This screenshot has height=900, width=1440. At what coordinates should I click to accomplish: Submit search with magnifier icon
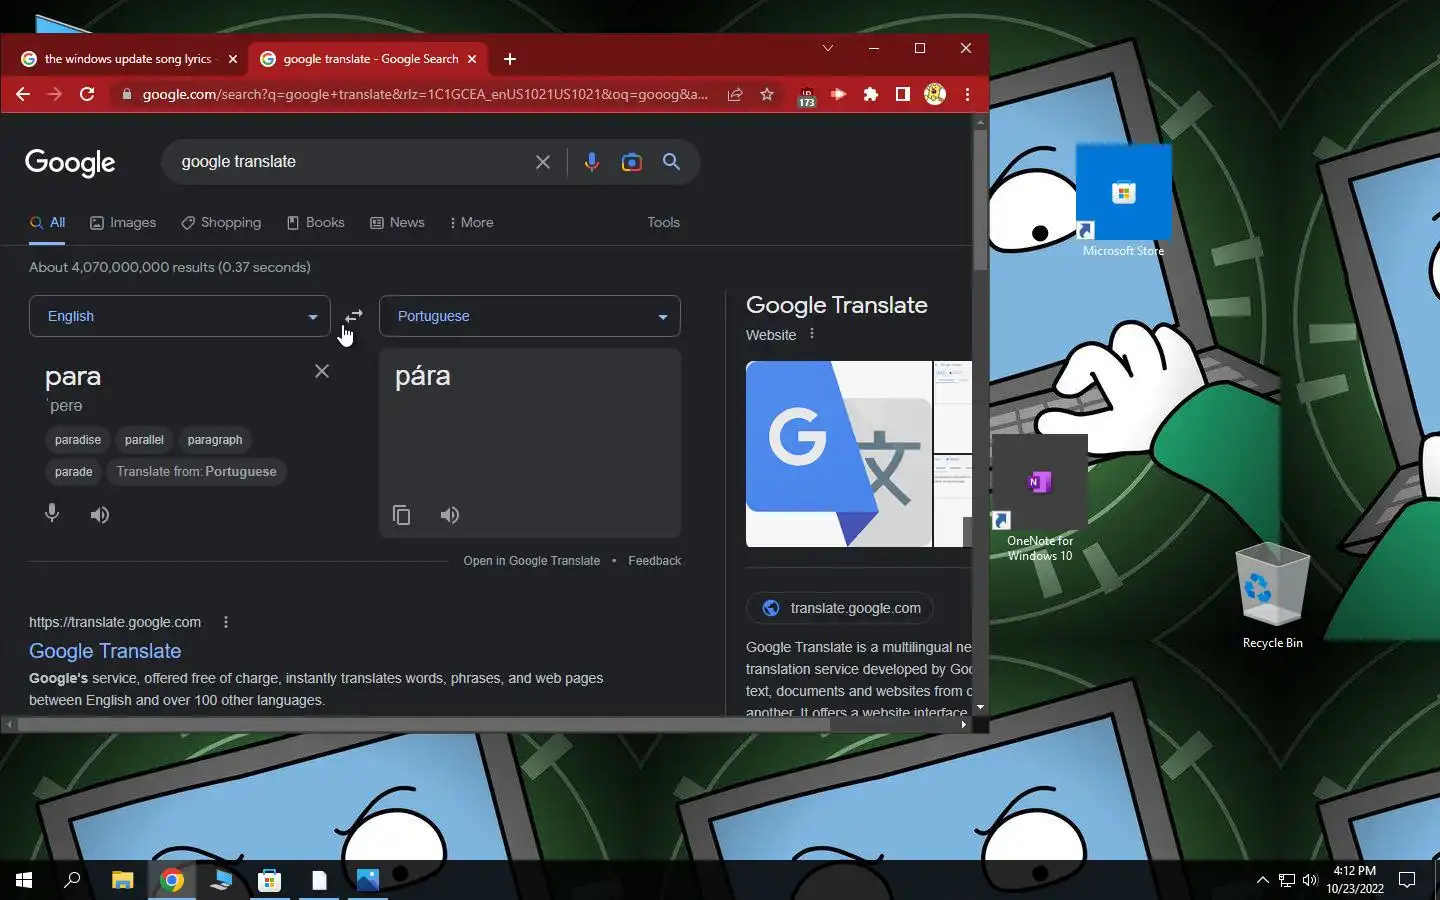pos(672,162)
